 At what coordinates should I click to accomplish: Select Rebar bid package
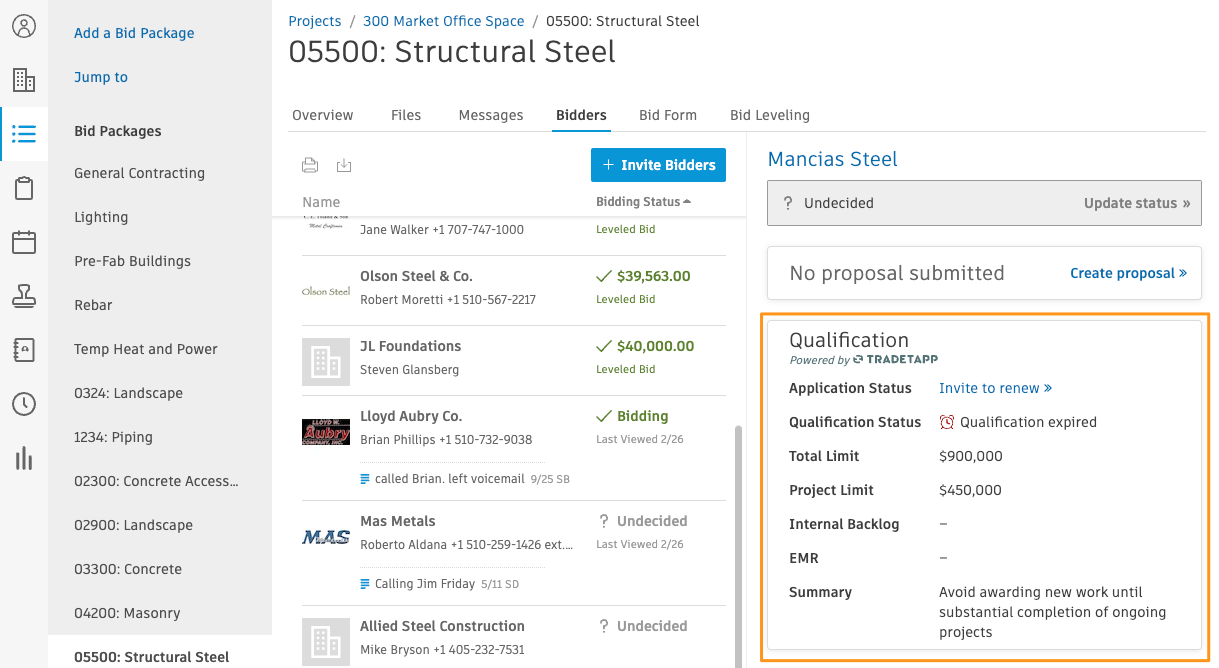tap(93, 305)
